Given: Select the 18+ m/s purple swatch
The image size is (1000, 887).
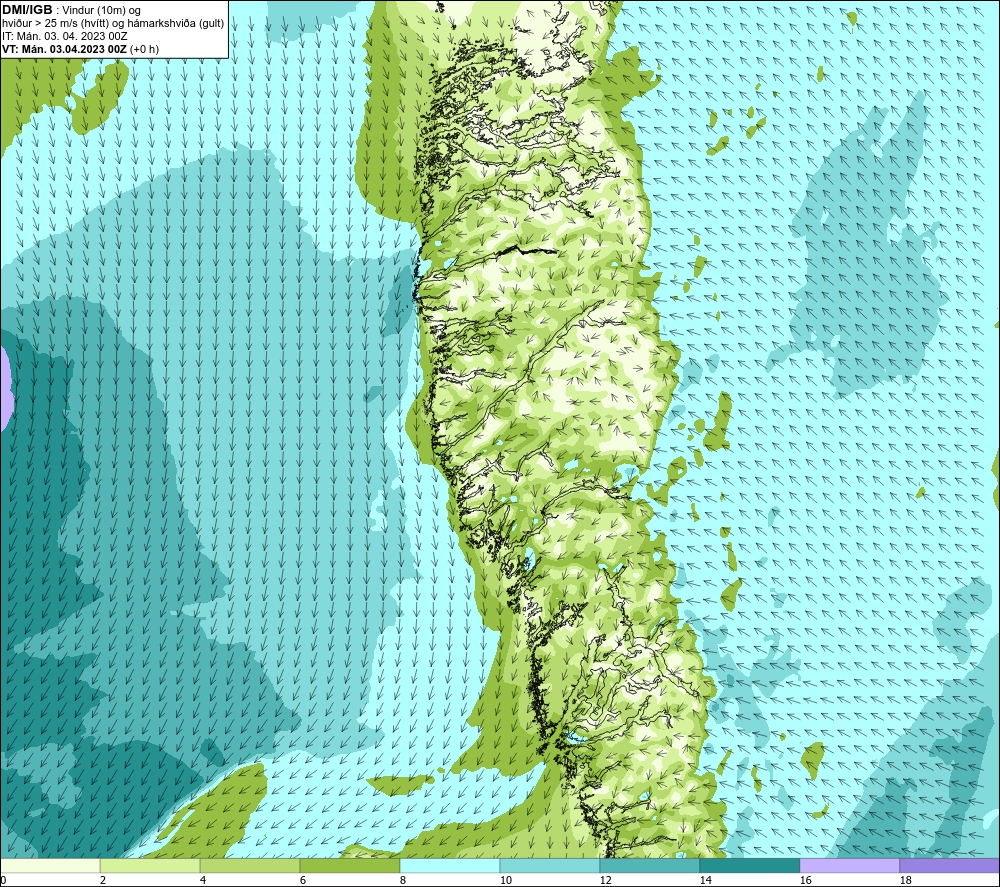Looking at the screenshot, I should [x=949, y=865].
